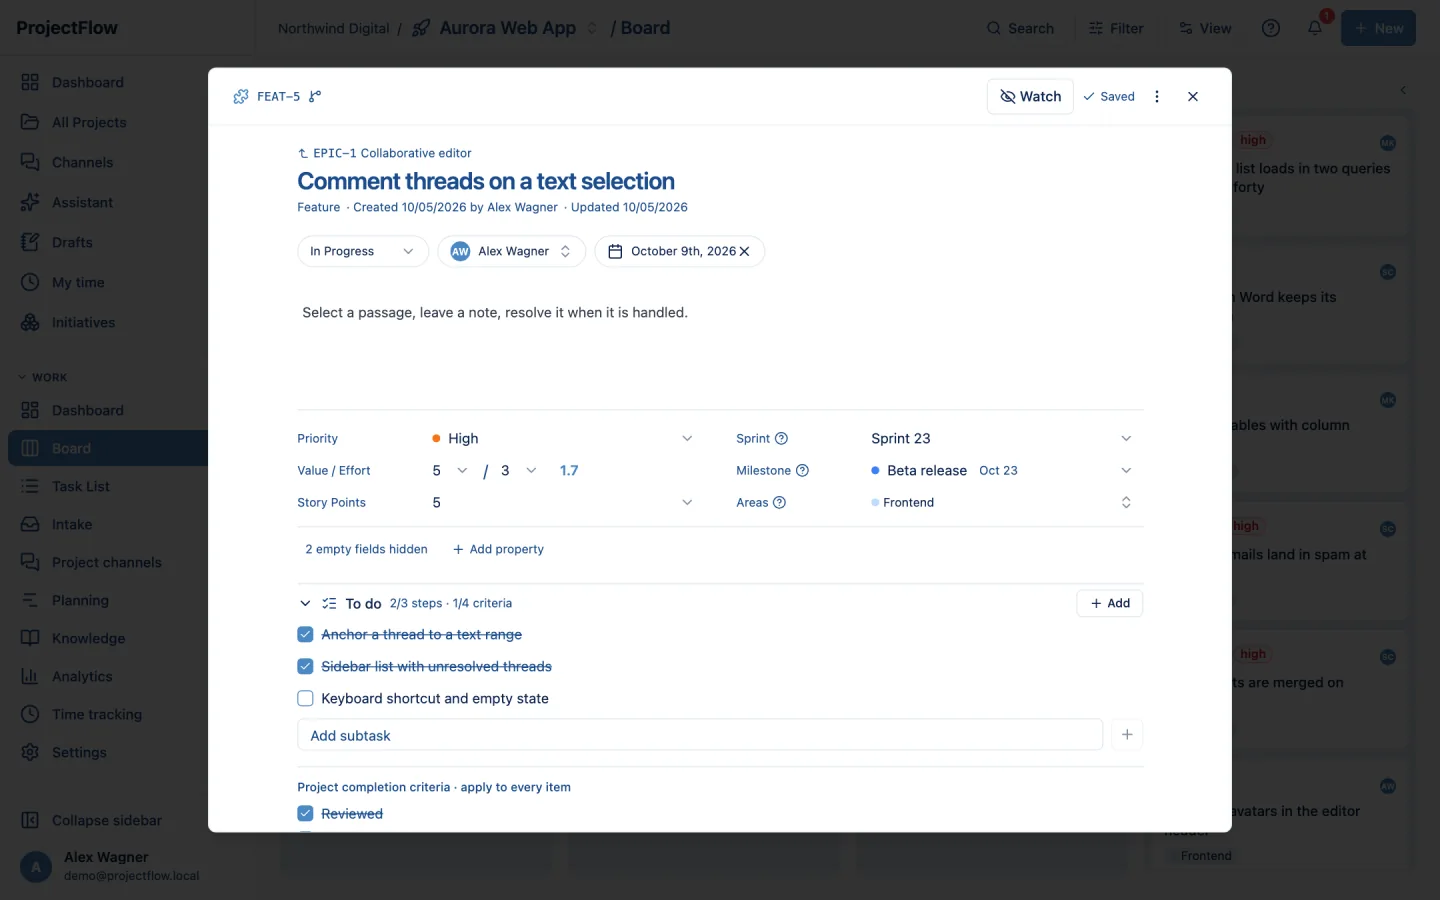Open the Frontend areas selector
1440x900 pixels.
(1003, 503)
